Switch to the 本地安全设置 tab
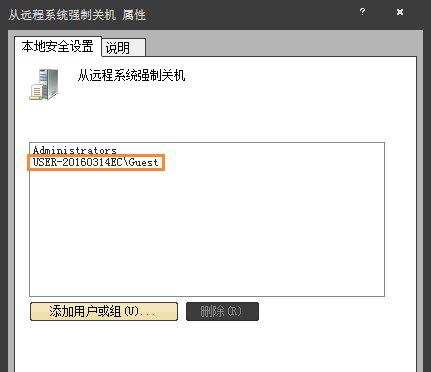 pyautogui.click(x=58, y=47)
